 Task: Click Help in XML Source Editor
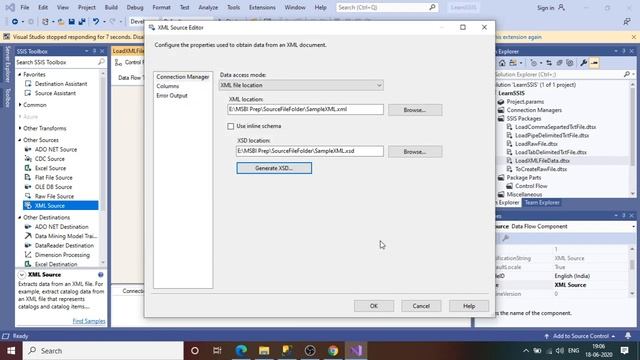469,306
